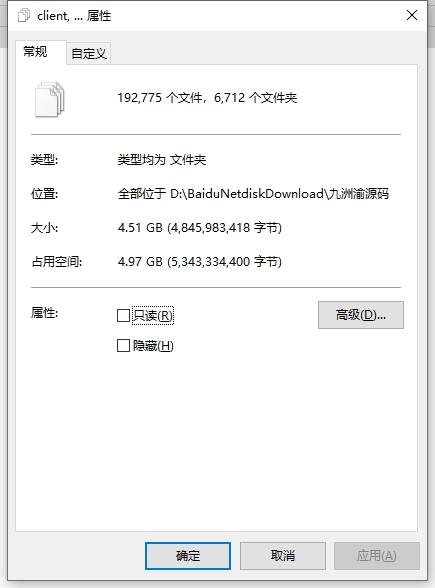Switch to the 常规 tab

pyautogui.click(x=36, y=51)
